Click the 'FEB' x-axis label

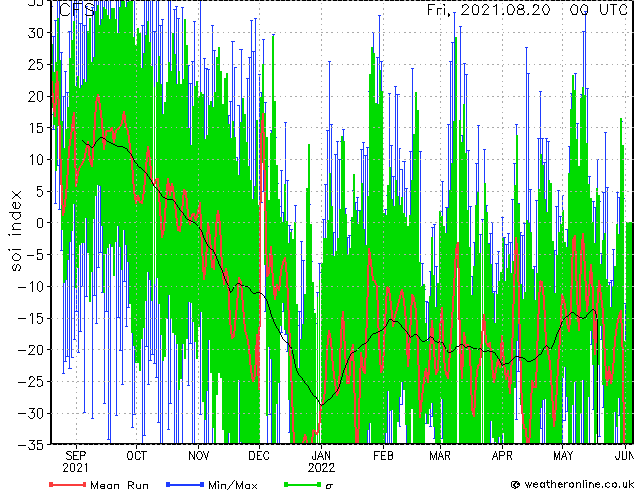(x=383, y=456)
